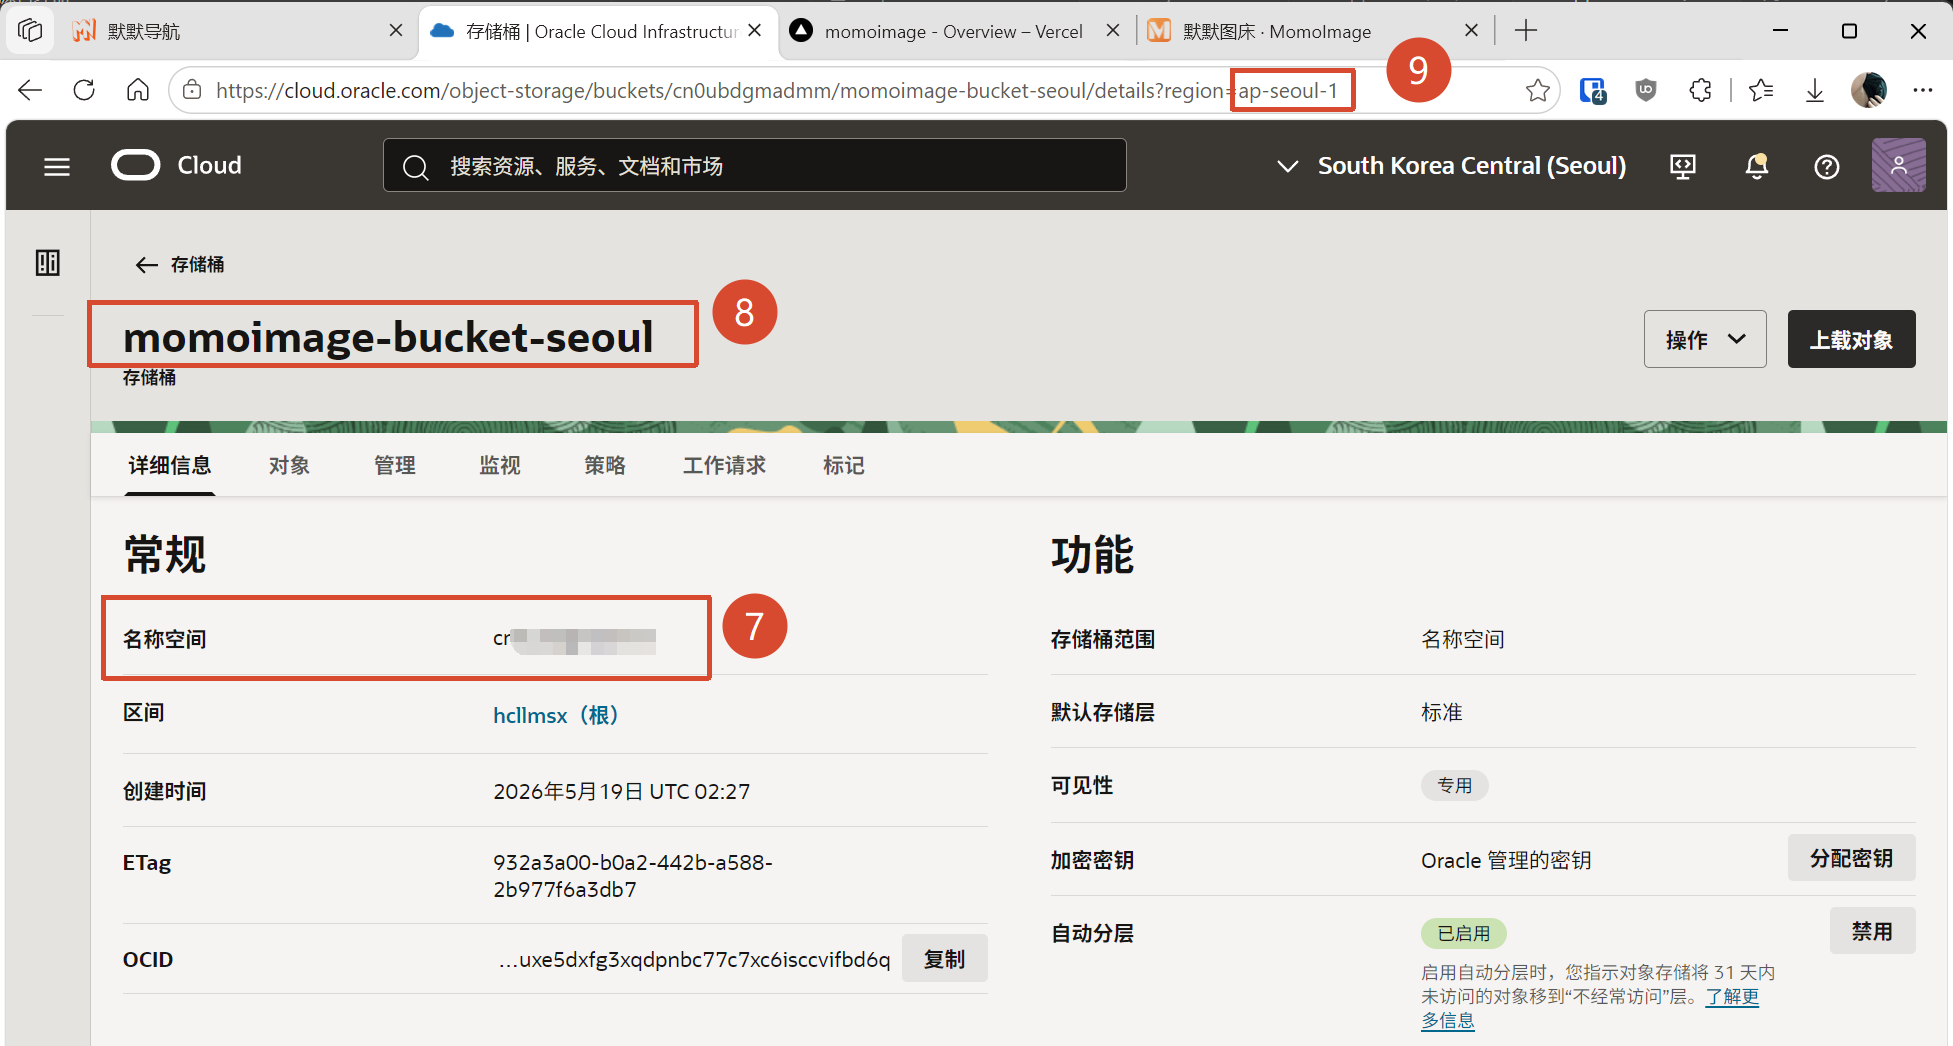This screenshot has width=1953, height=1046.
Task: Click the 已启用 auto-tiering status badge
Action: (x=1464, y=933)
